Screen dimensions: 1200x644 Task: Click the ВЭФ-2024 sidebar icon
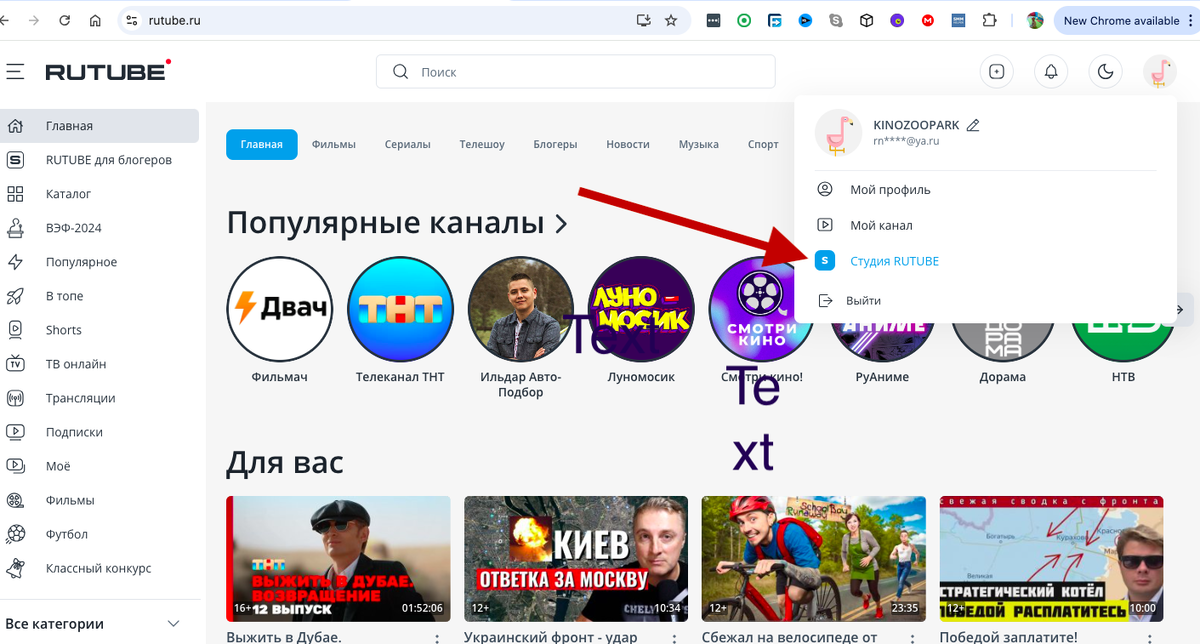tap(16, 228)
